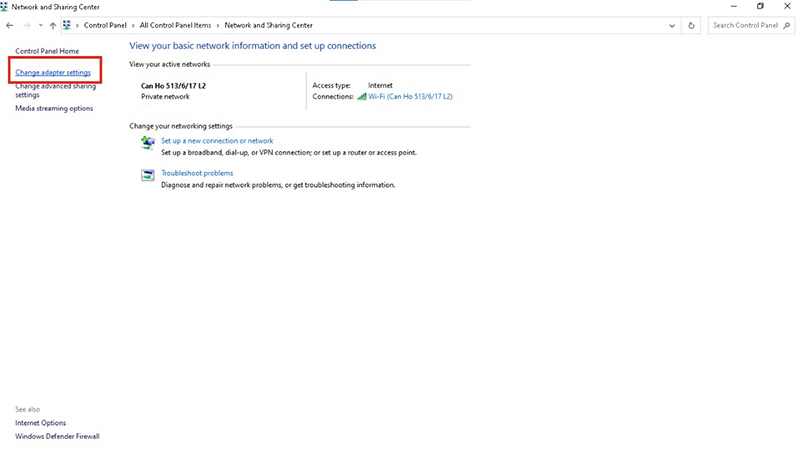Click the Troubleshoot problems icon
800x450 pixels.
148,177
